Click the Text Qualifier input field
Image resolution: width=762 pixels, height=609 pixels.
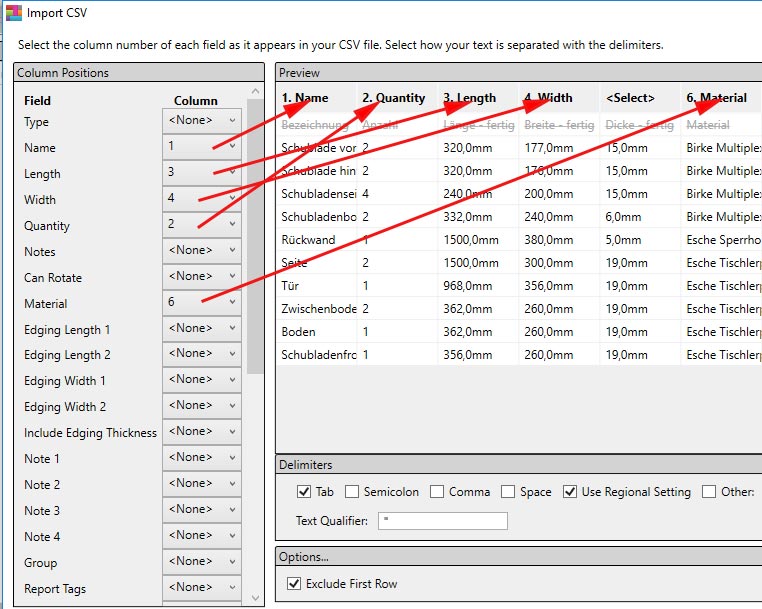click(x=443, y=521)
